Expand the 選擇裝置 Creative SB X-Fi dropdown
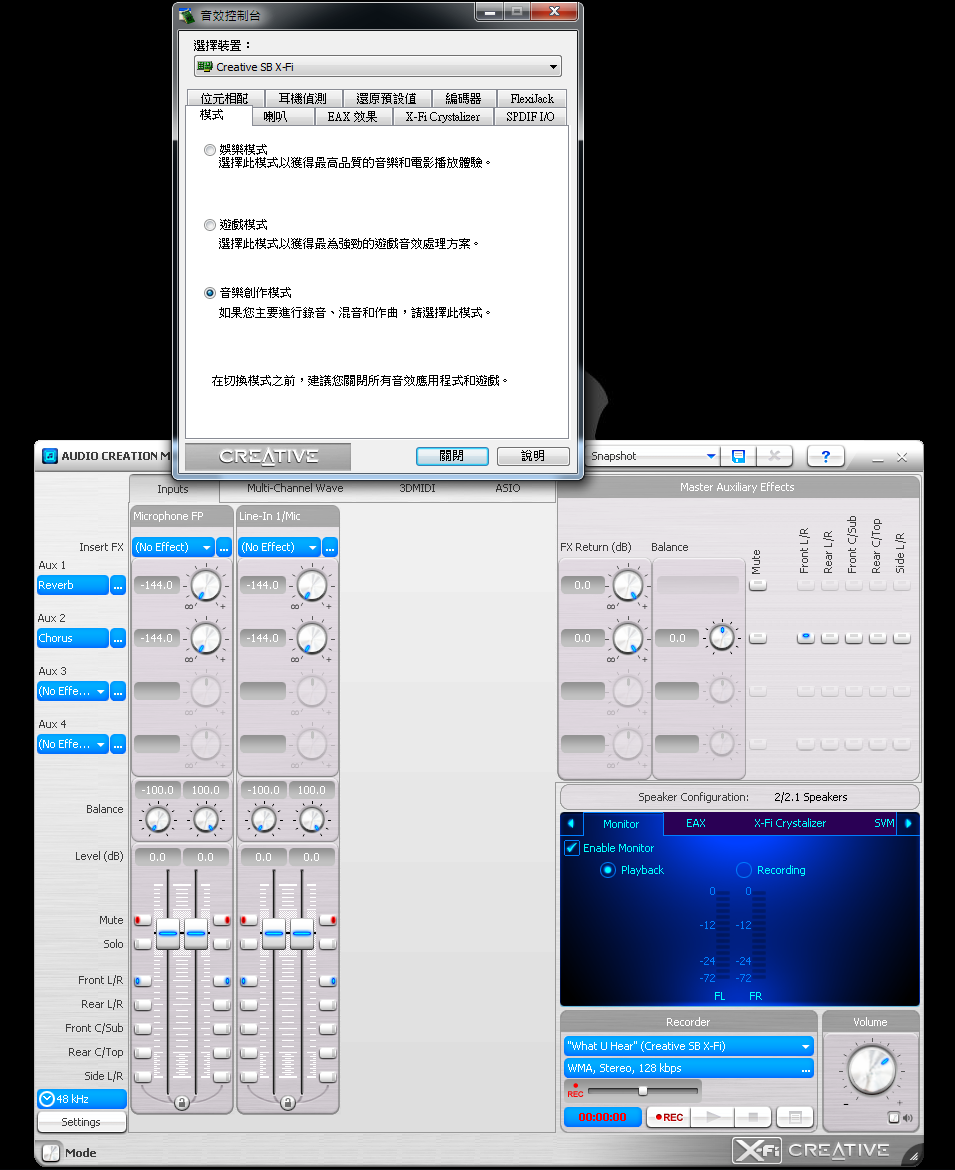Viewport: 955px width, 1170px height. pyautogui.click(x=378, y=66)
